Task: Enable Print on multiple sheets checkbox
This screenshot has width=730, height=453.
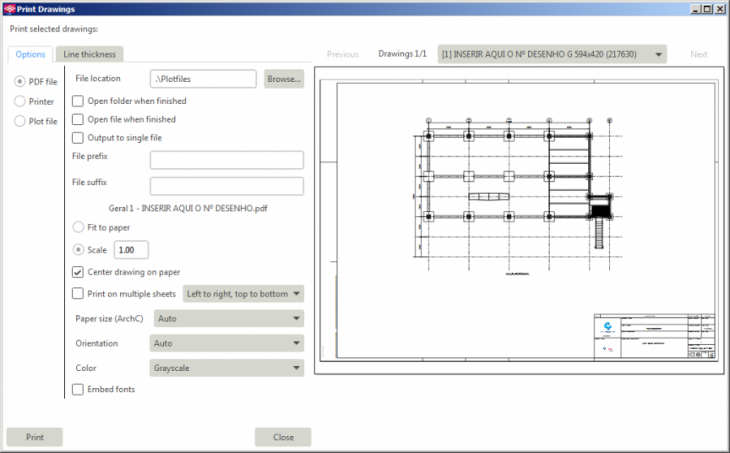Action: (x=78, y=294)
